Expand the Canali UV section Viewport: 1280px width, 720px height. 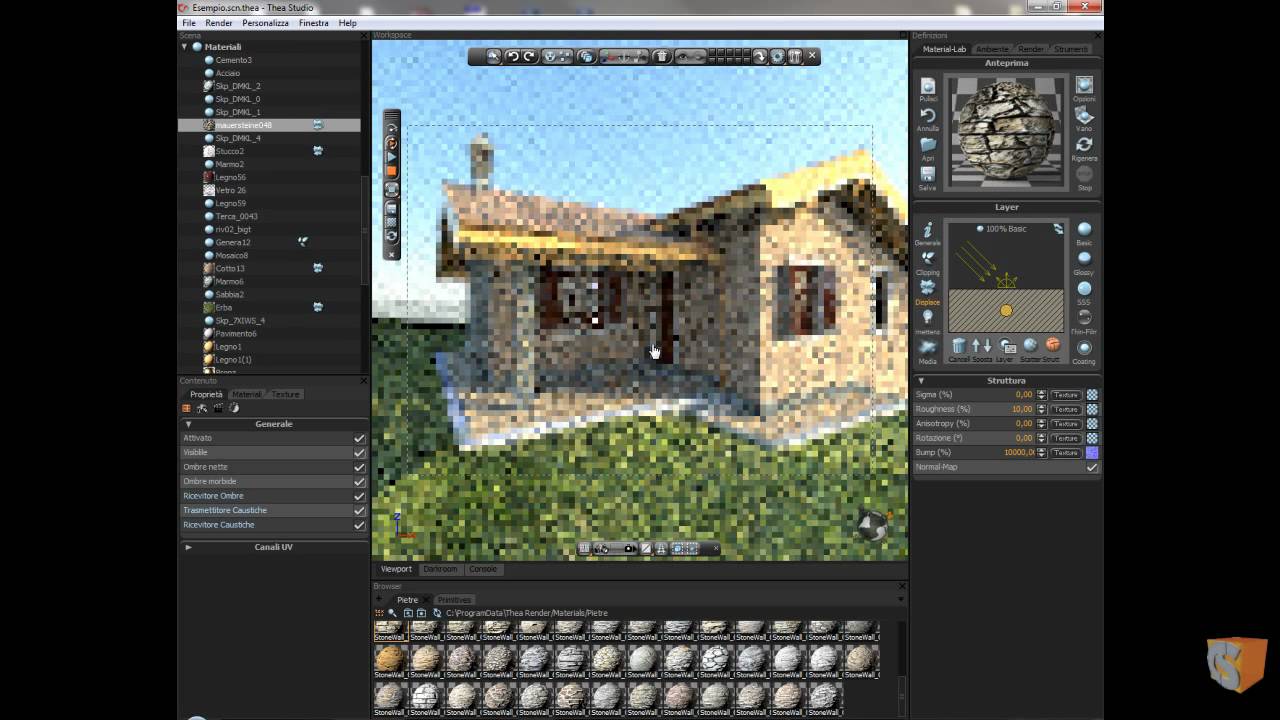coord(188,547)
